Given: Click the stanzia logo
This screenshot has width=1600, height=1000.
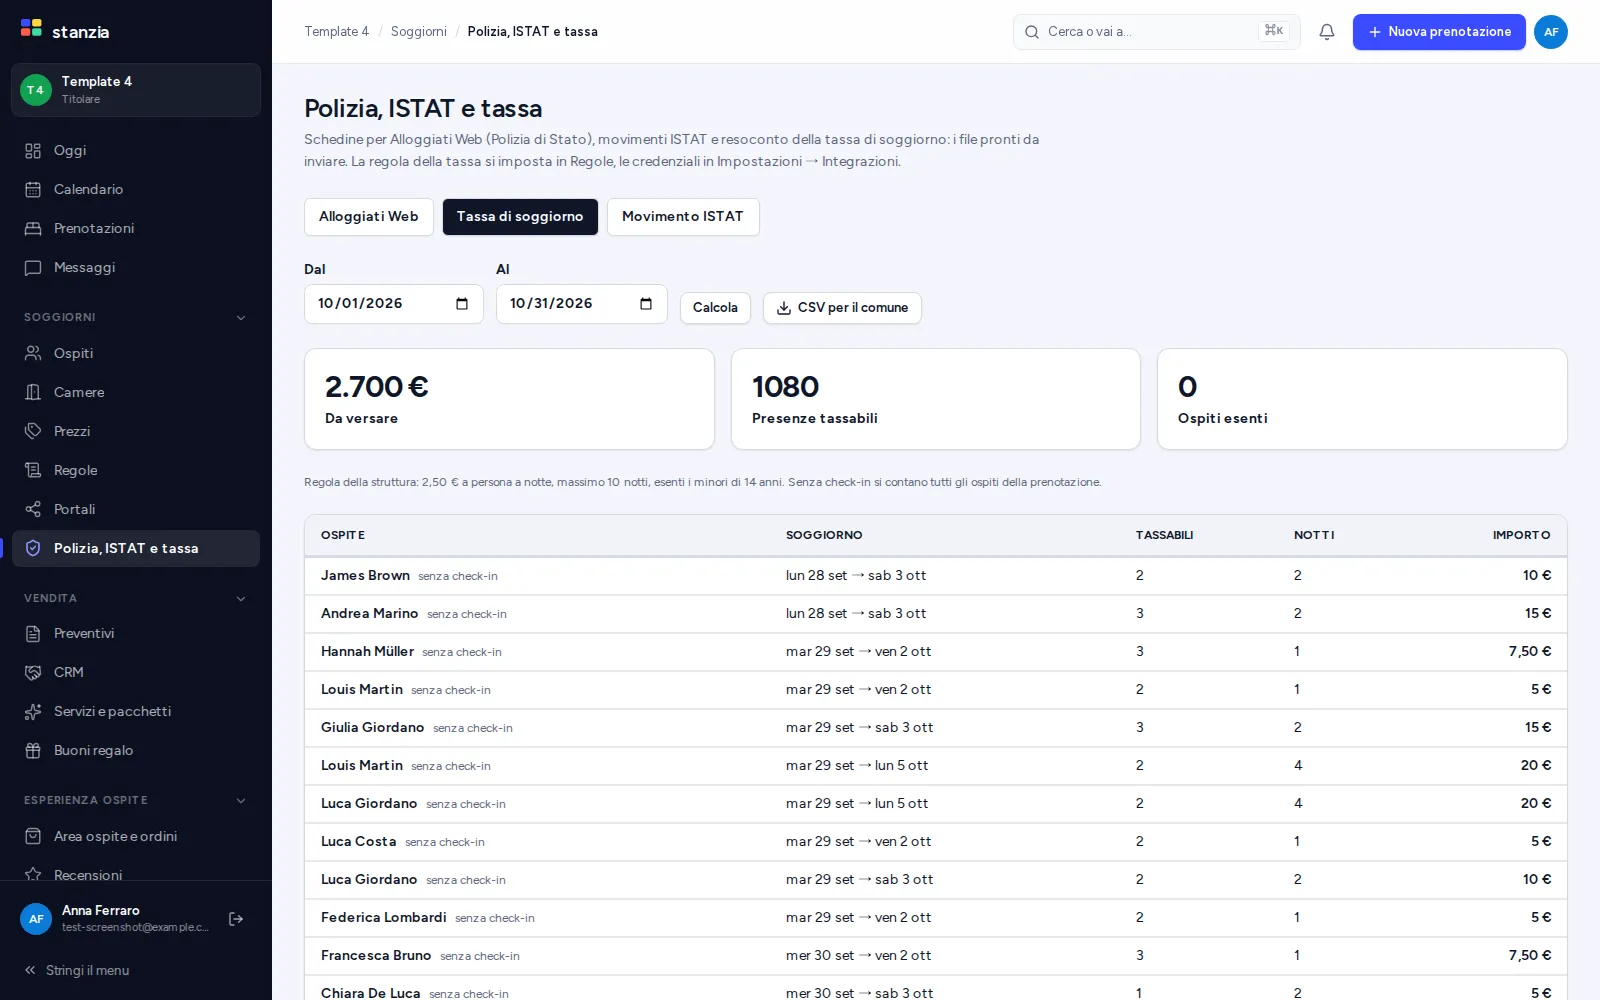Looking at the screenshot, I should click(65, 31).
